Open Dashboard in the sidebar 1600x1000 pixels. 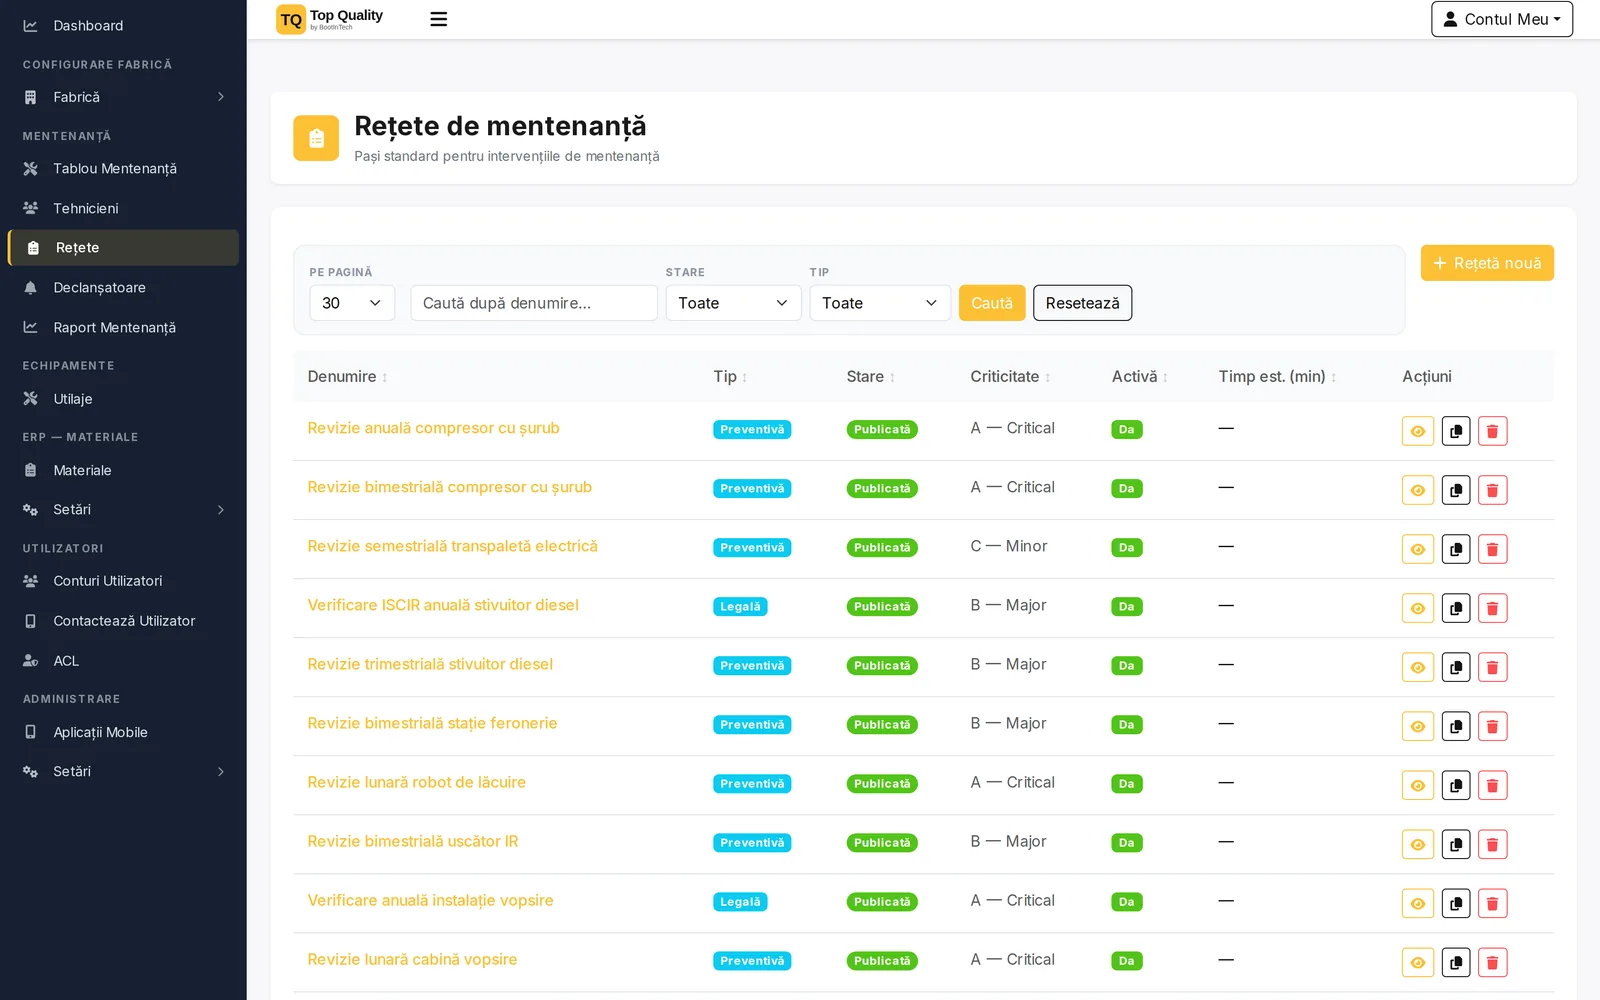123,26
